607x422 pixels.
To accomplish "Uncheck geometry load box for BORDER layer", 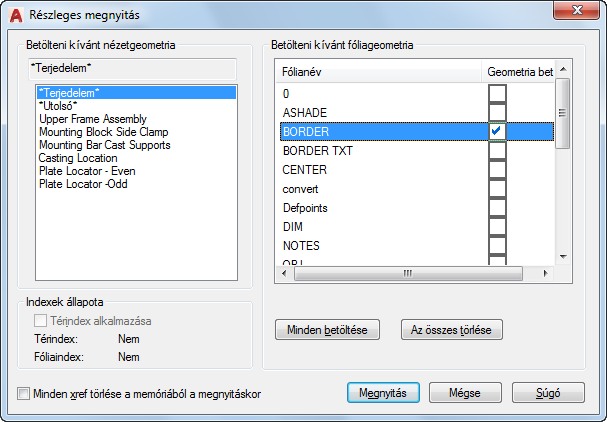I will 497,131.
